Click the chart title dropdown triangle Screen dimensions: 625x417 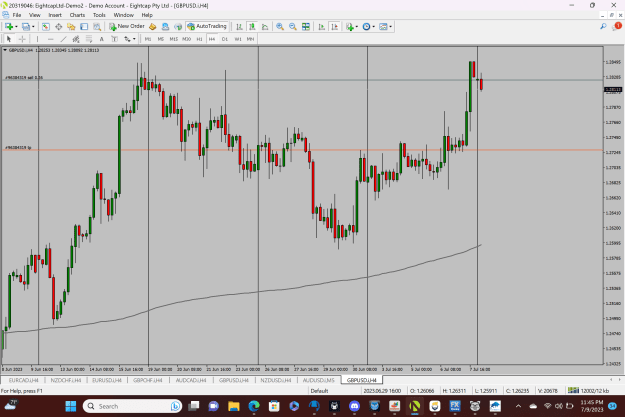[x=5, y=50]
